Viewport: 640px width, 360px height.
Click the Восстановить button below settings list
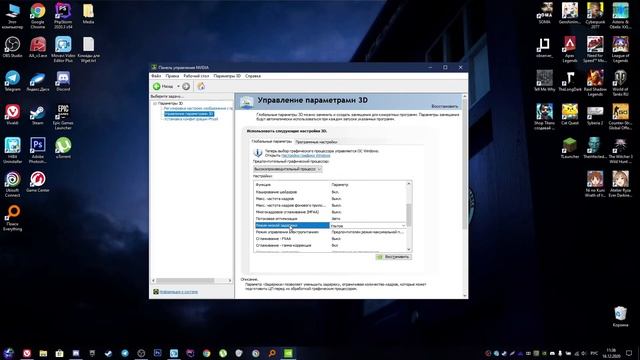point(393,257)
